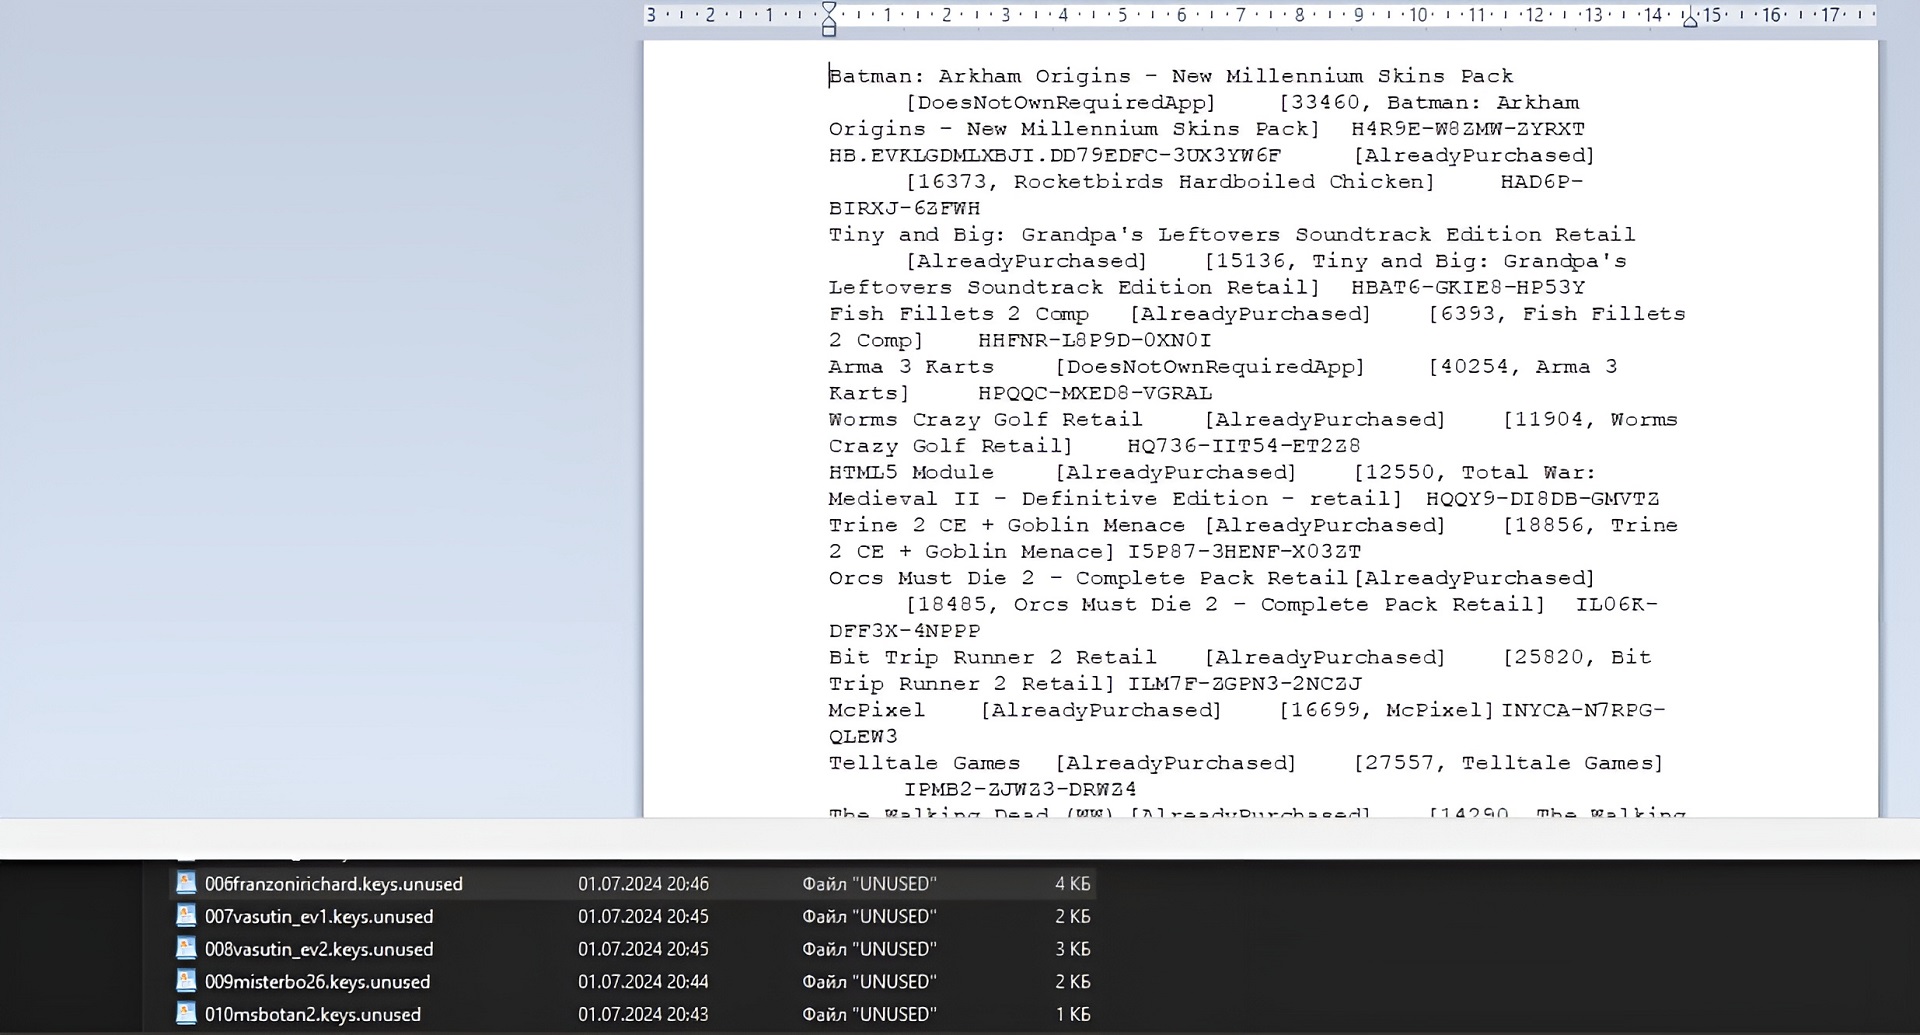Click the file icon beside 008vasutin_ev2.keys.unused

[186, 948]
